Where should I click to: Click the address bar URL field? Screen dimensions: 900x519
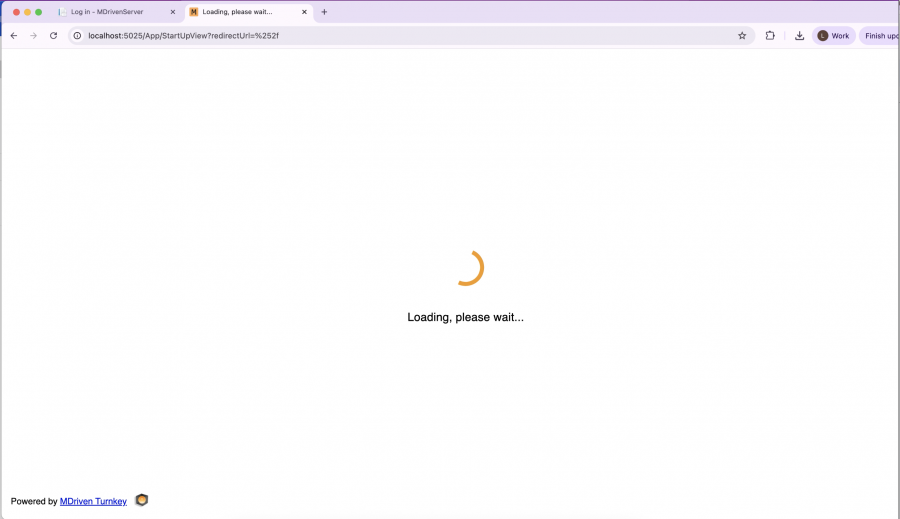410,36
